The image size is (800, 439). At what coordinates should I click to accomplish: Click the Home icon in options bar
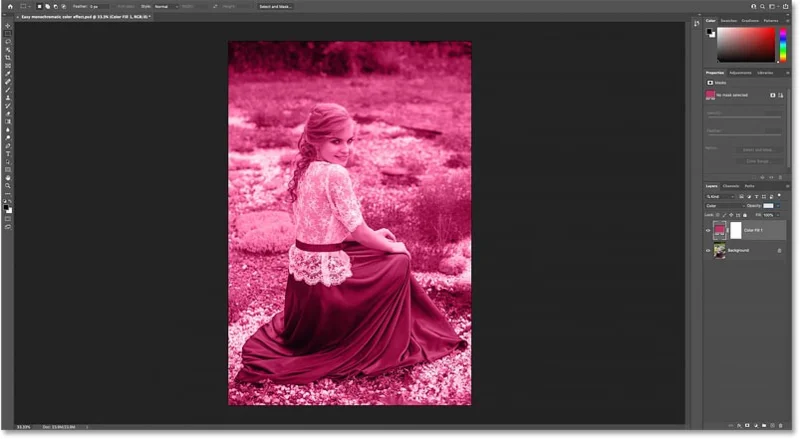(10, 7)
